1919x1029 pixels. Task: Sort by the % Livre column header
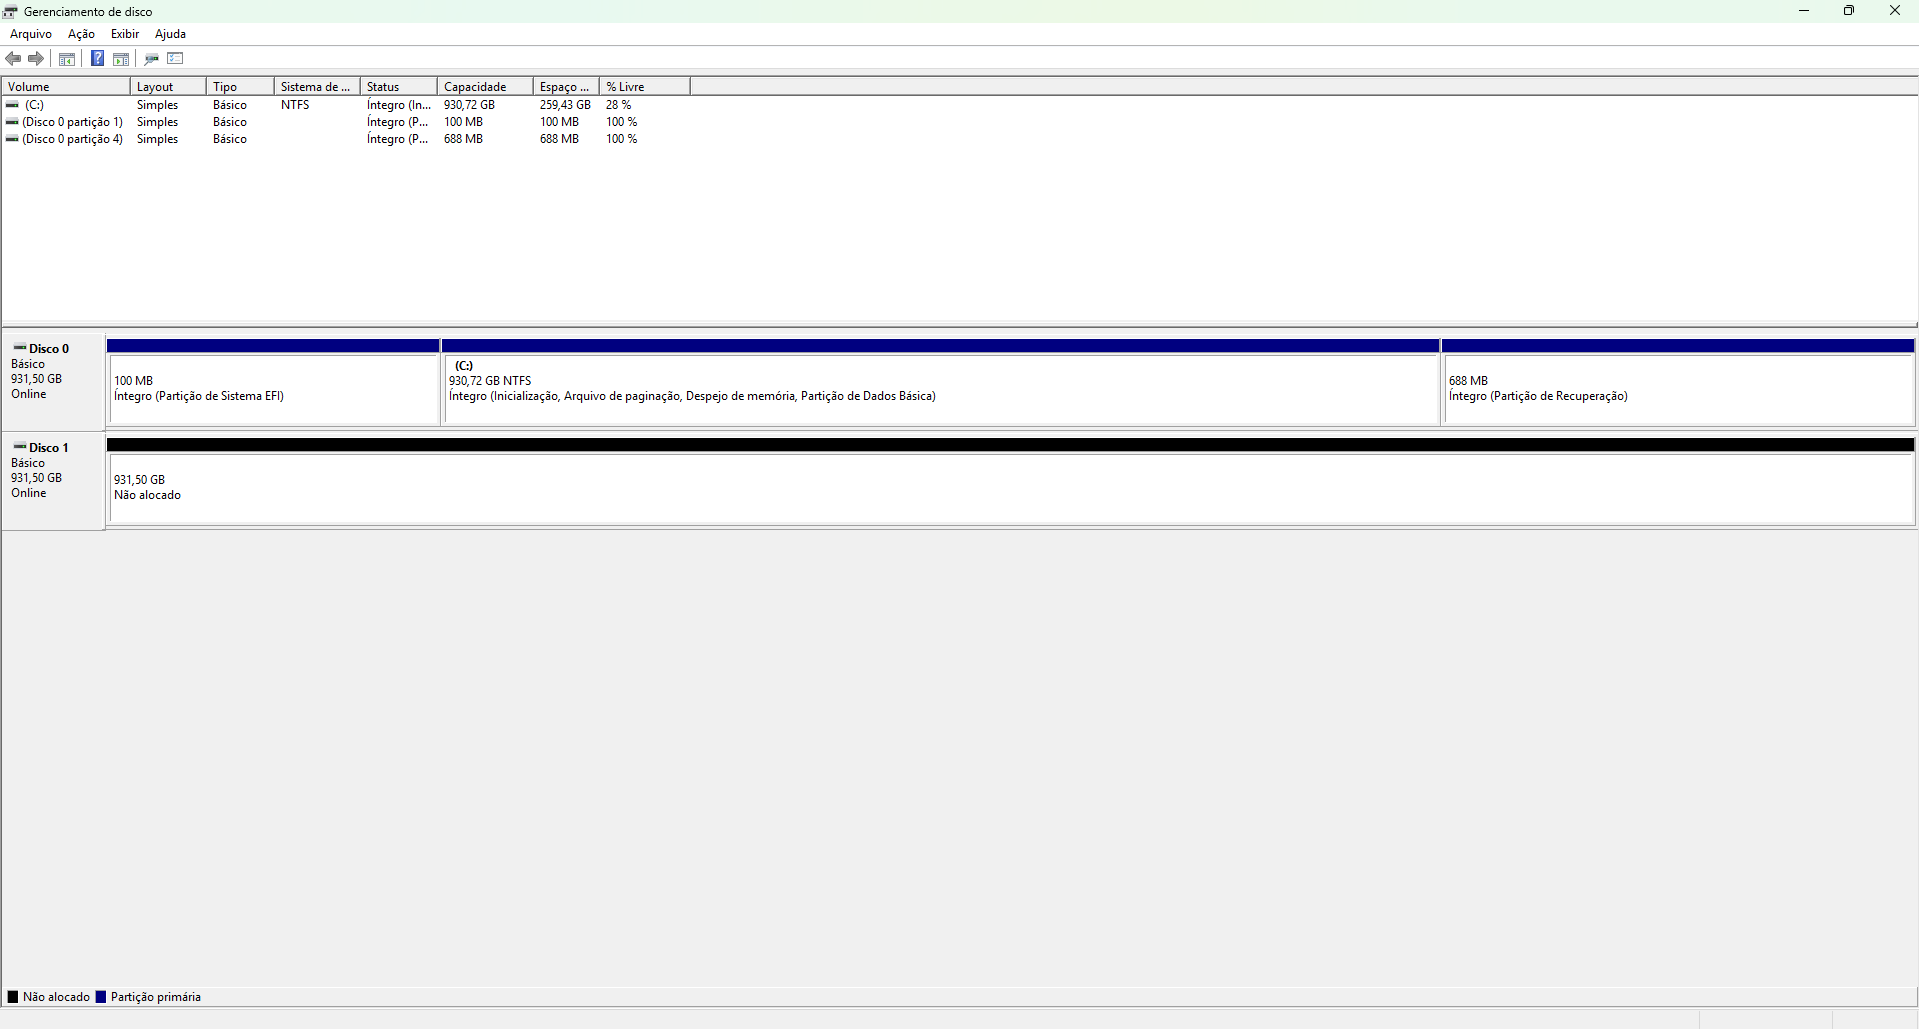645,87
